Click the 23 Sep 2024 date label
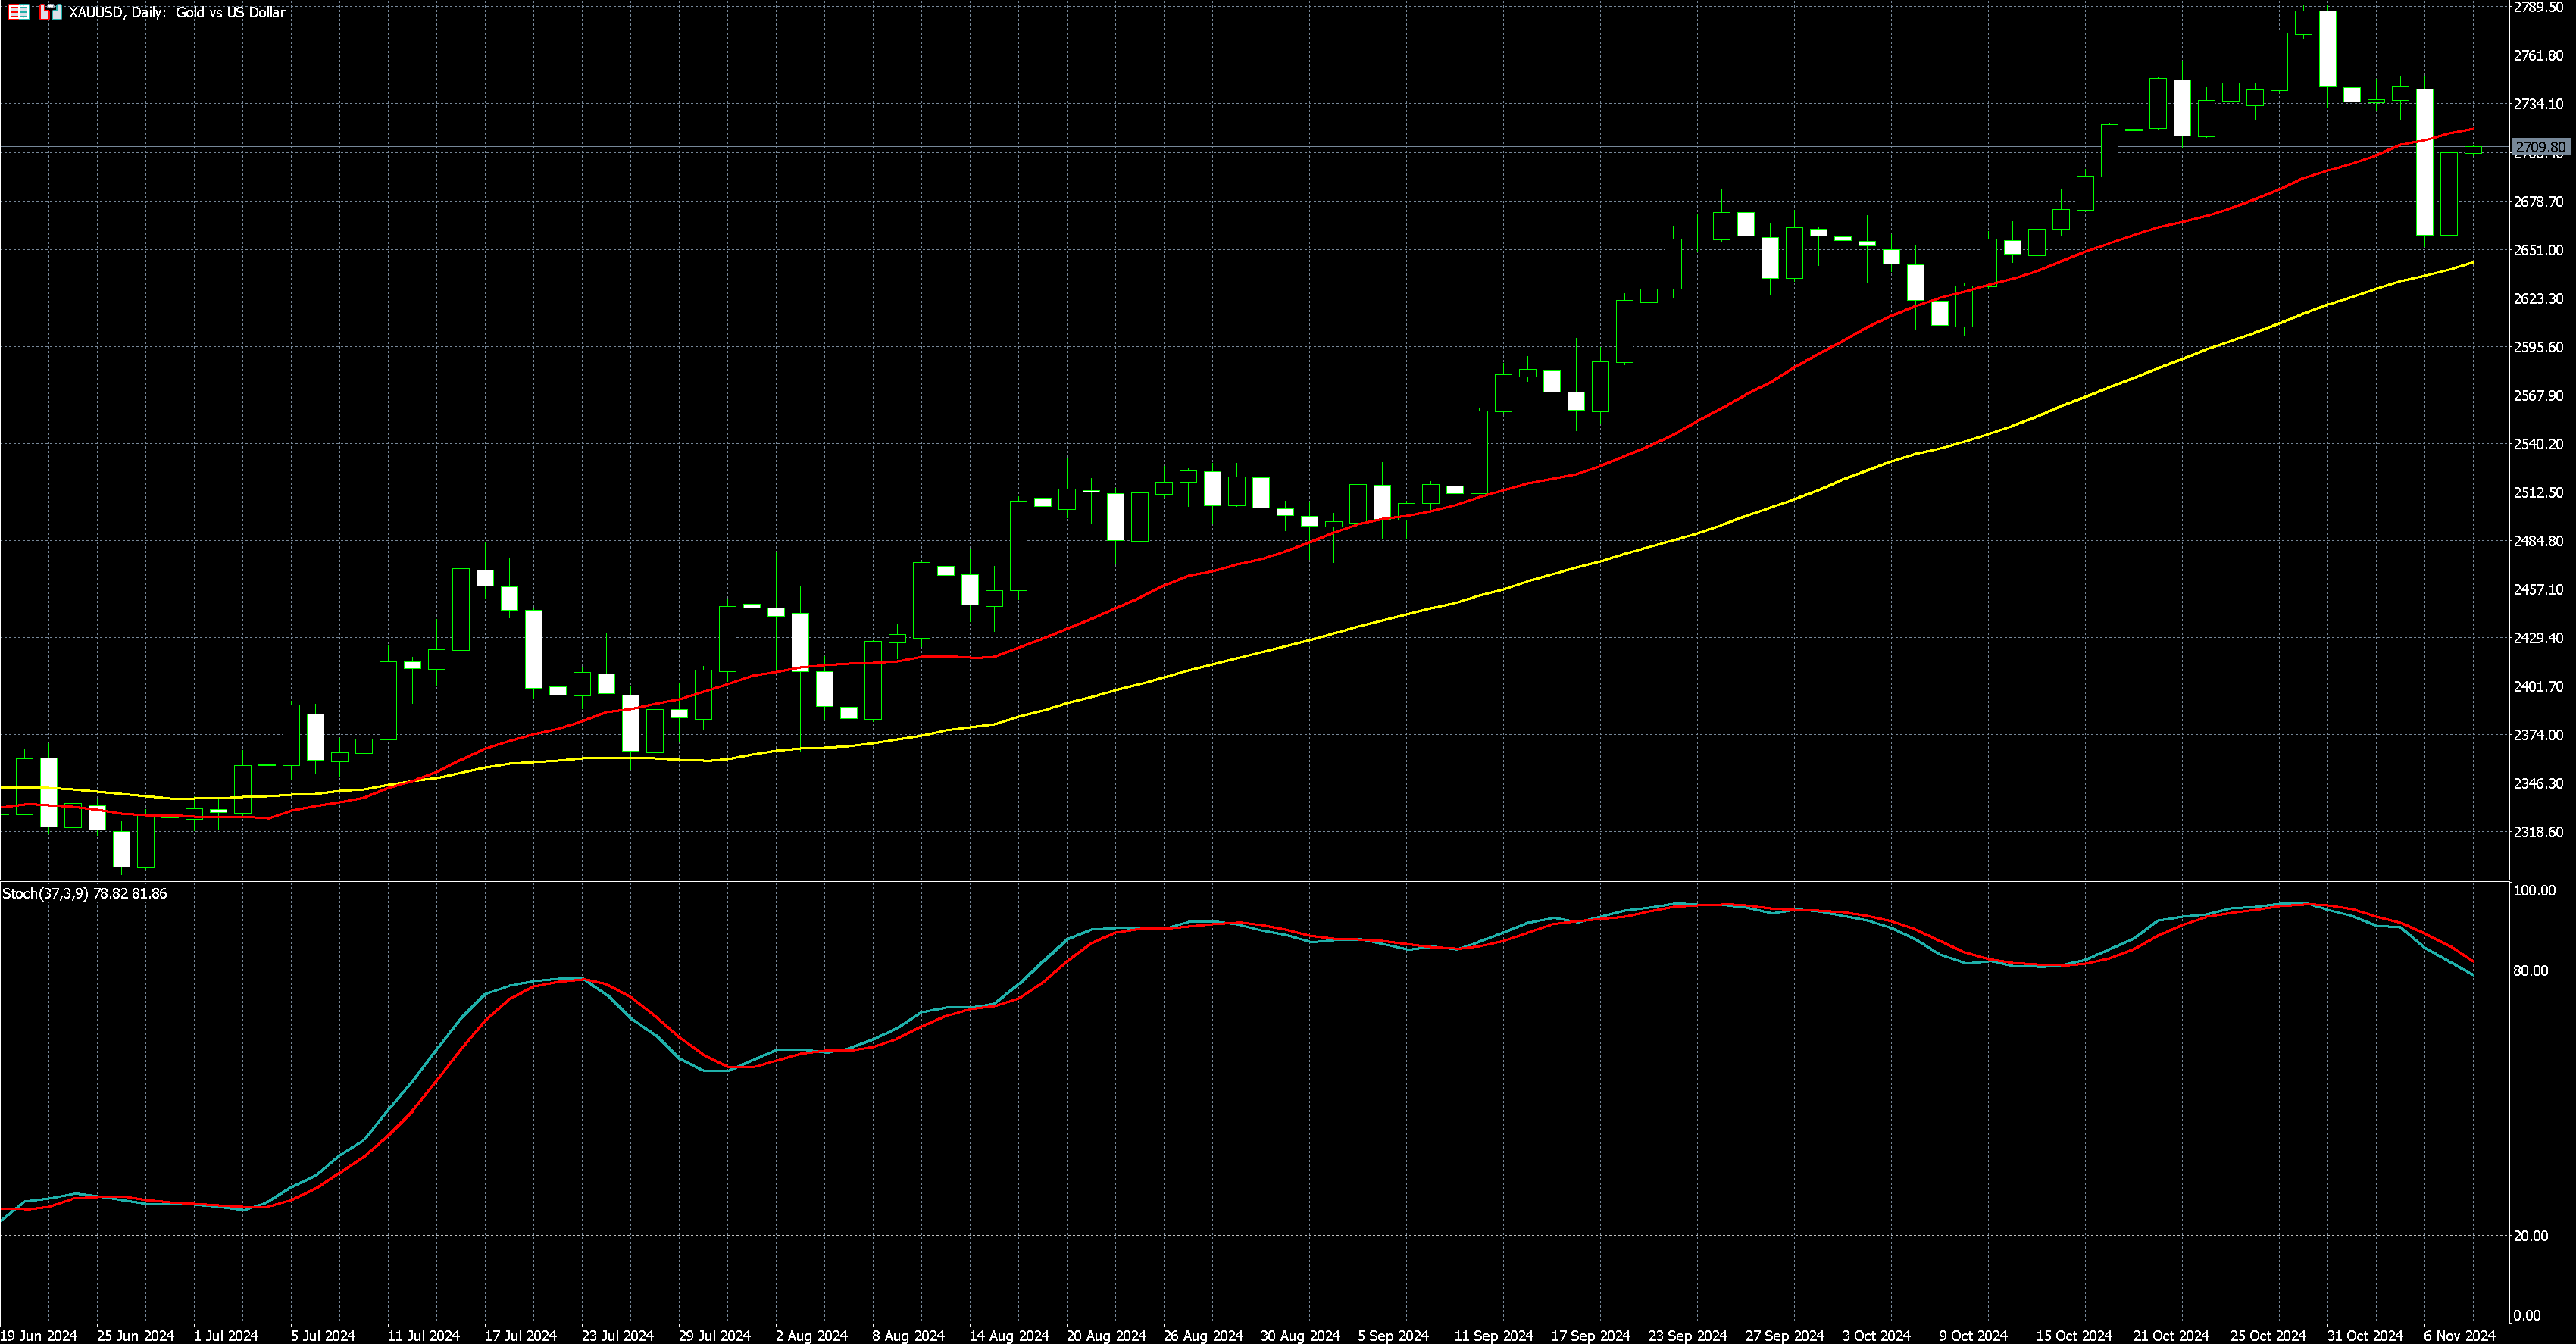The image size is (2576, 1344). (x=1687, y=1335)
